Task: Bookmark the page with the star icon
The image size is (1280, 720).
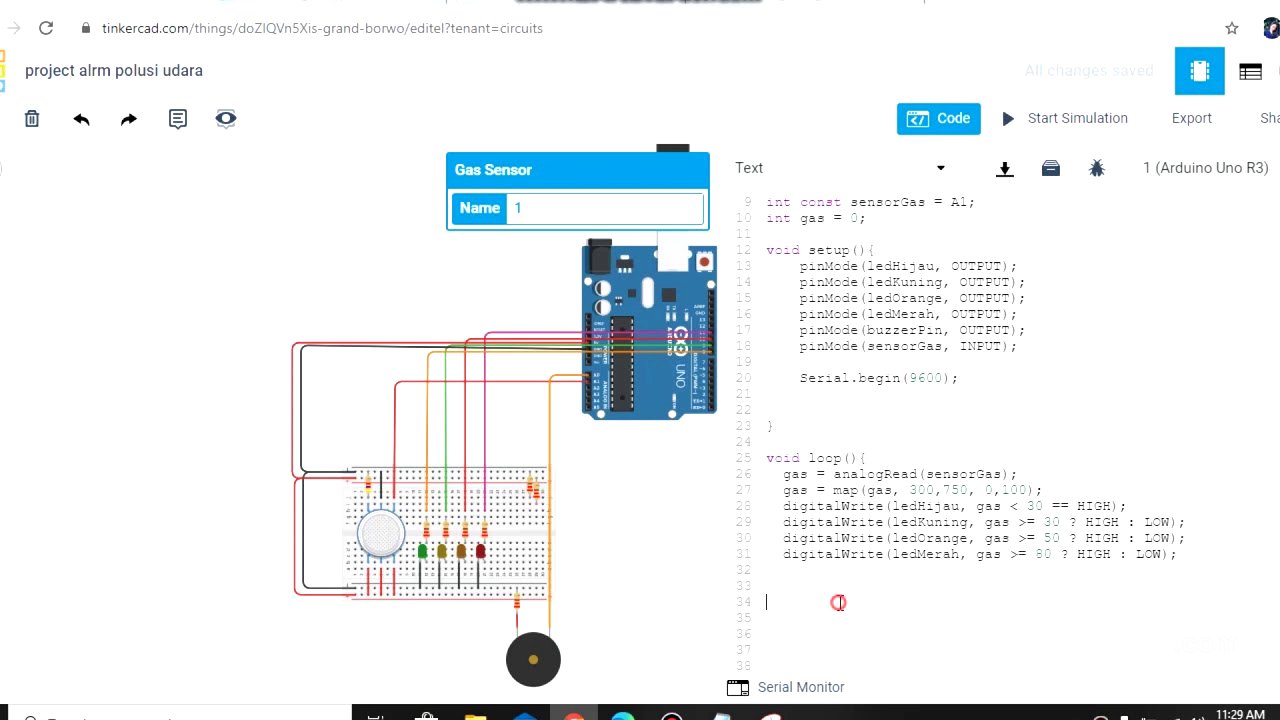Action: point(1232,28)
